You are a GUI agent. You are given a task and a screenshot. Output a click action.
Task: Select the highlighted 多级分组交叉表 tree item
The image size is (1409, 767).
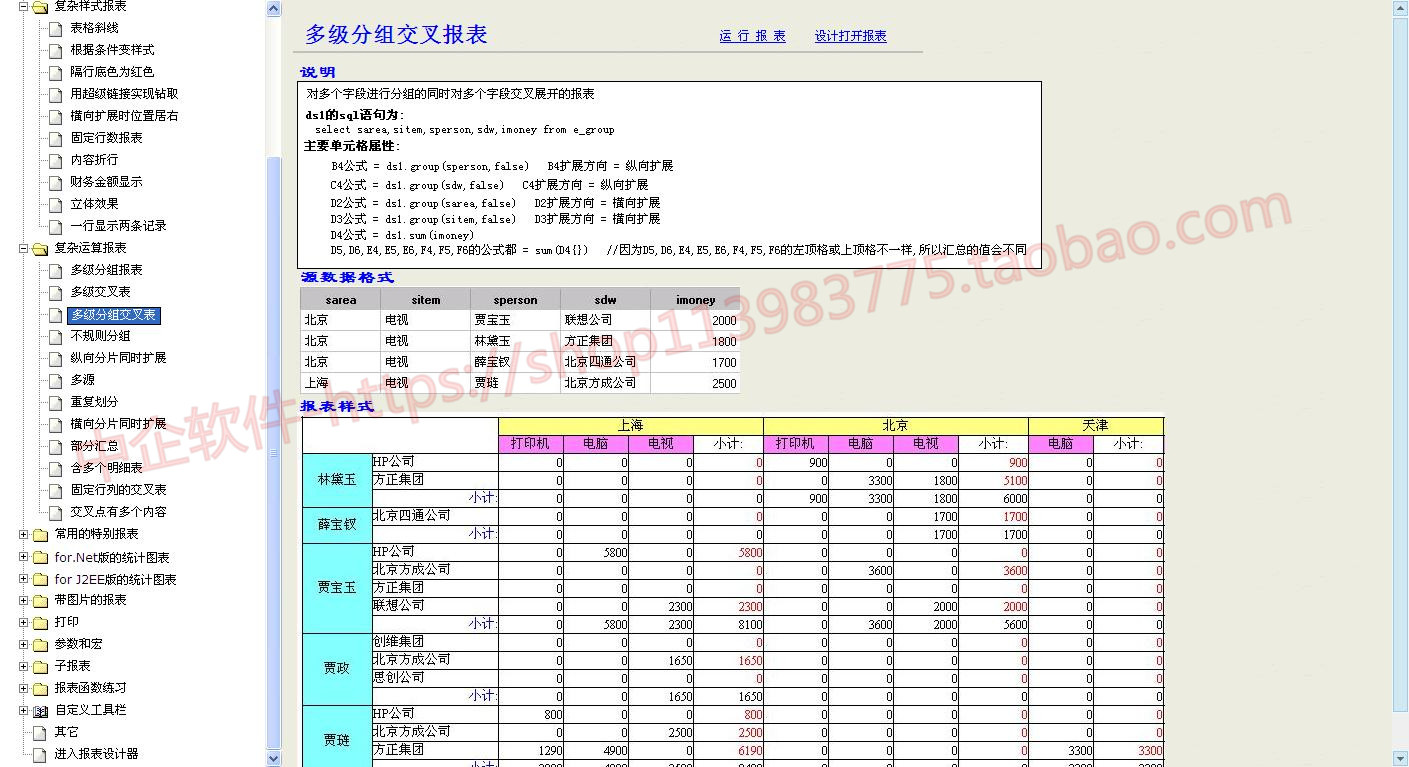click(x=113, y=315)
